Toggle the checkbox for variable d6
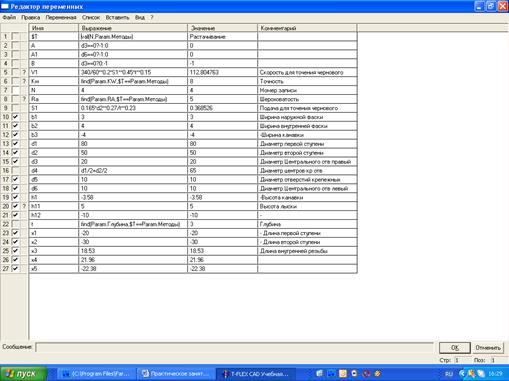509x381 pixels. [15, 188]
